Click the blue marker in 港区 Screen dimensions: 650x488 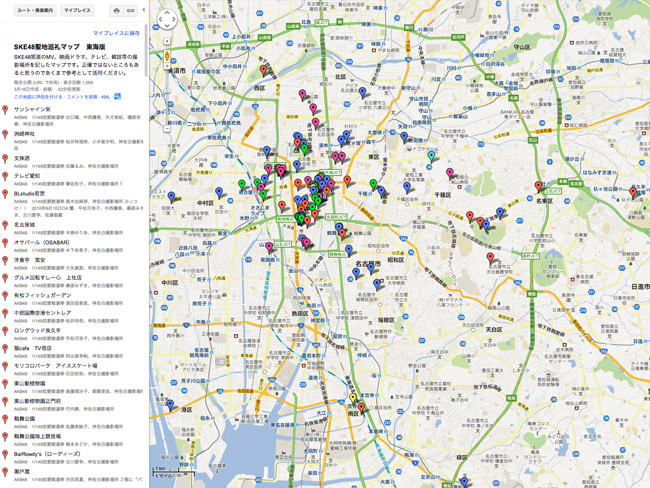click(170, 405)
